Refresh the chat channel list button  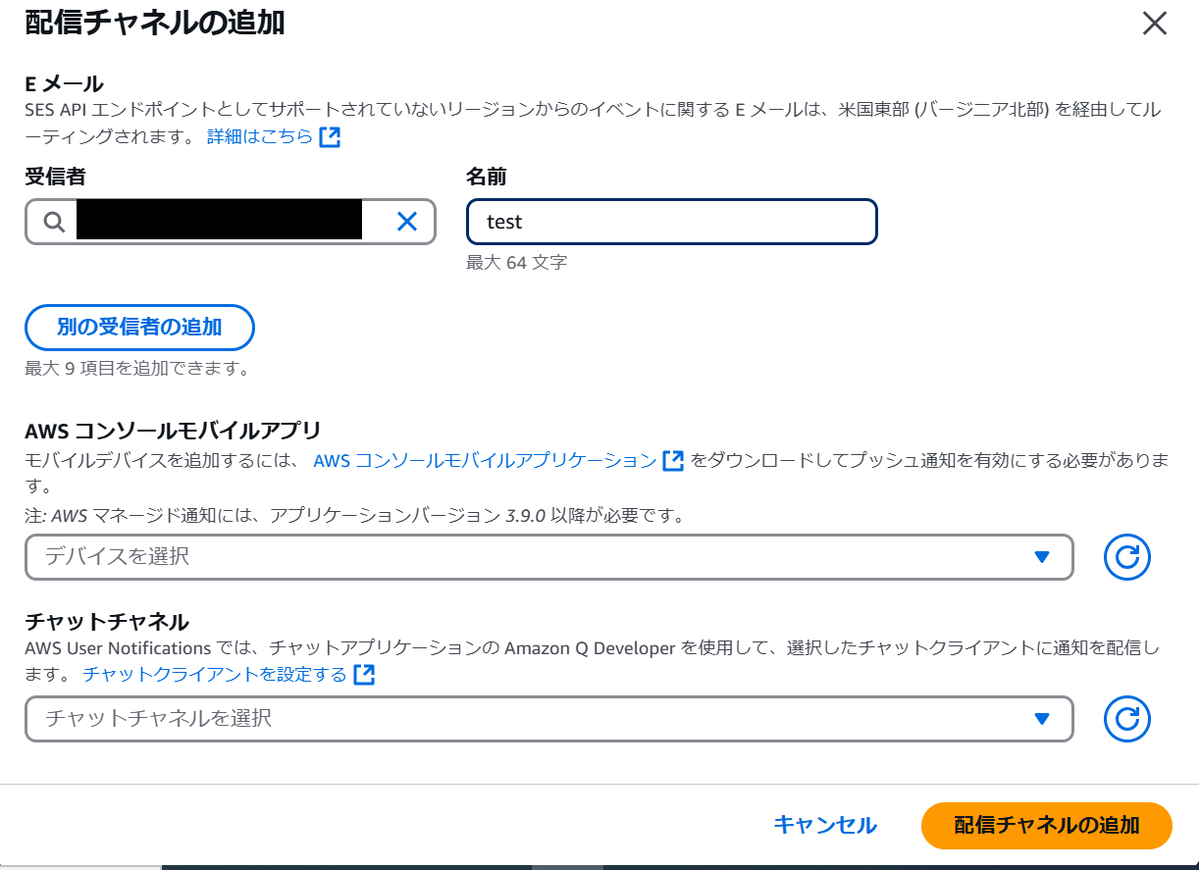point(1127,719)
